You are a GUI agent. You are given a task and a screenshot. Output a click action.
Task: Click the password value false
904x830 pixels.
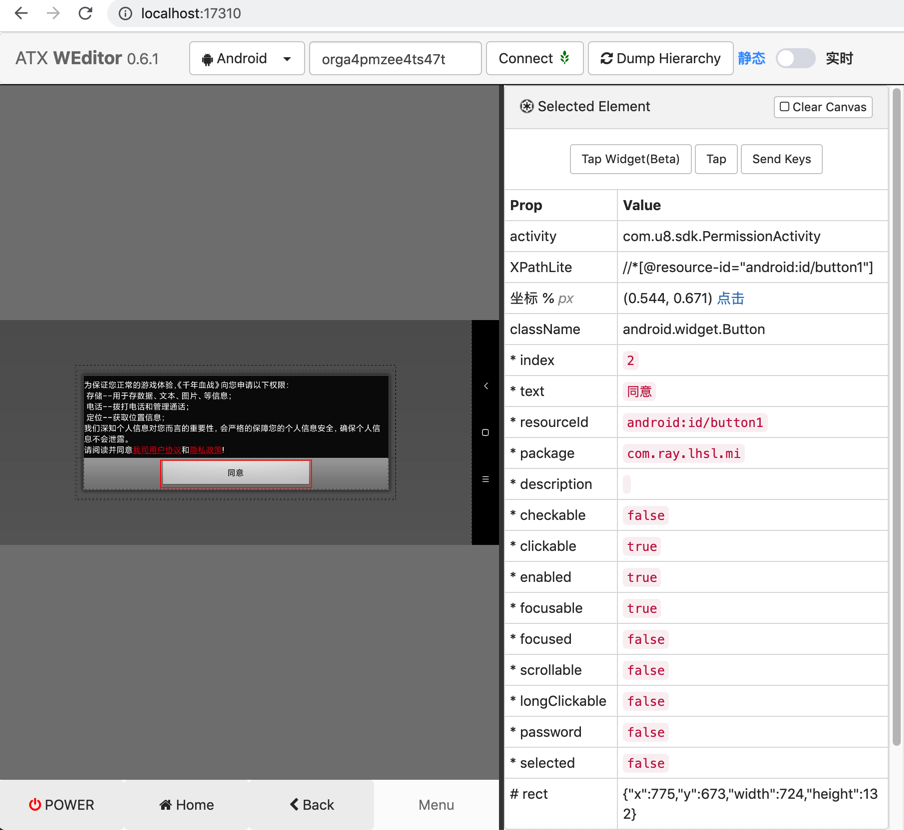(x=646, y=733)
